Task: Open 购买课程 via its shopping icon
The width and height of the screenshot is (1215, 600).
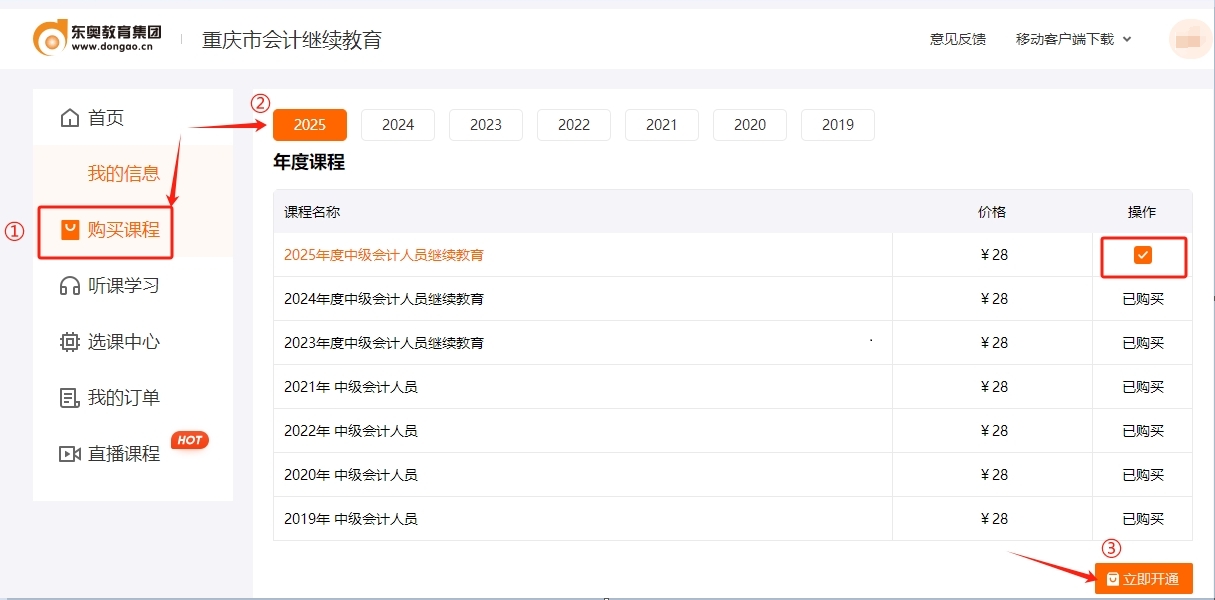Action: [68, 229]
